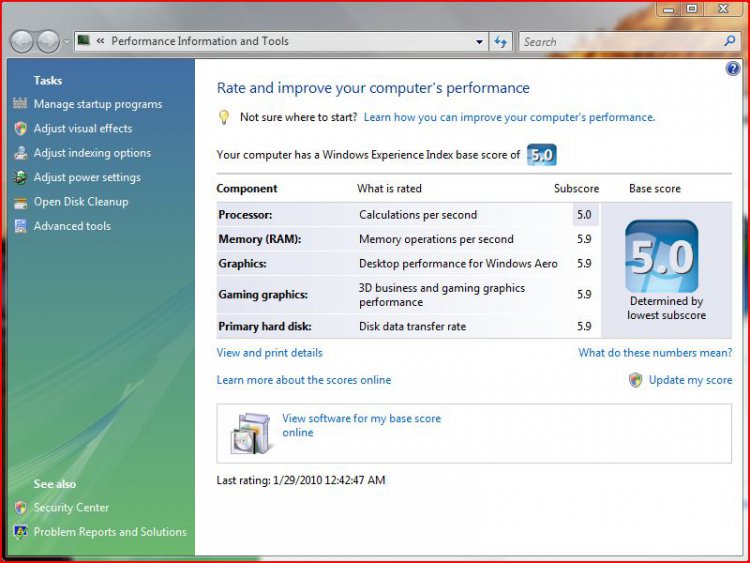Open Security Center link
Screen dimensions: 750x563
[71, 508]
